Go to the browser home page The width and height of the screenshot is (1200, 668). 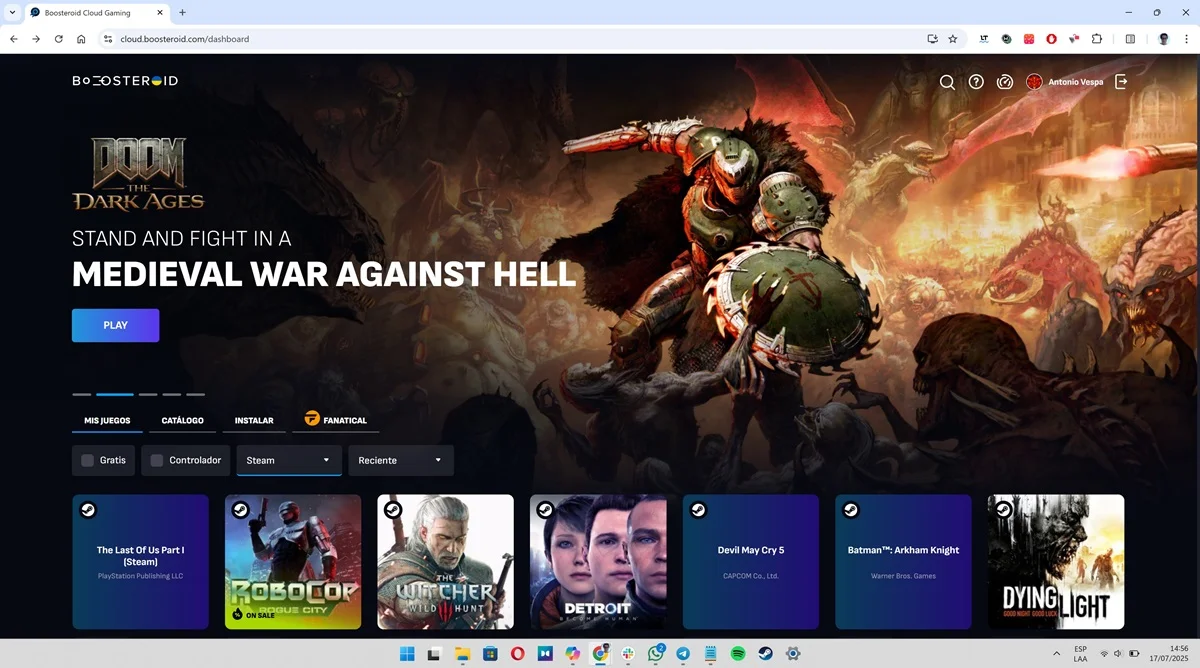point(81,39)
